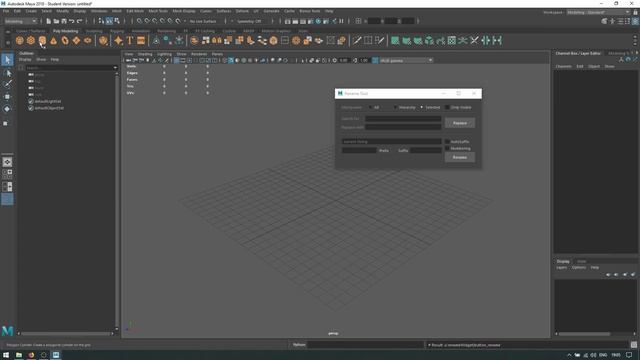The height and width of the screenshot is (360, 640).
Task: Click the Rename button in Rename Tool
Action: point(460,157)
